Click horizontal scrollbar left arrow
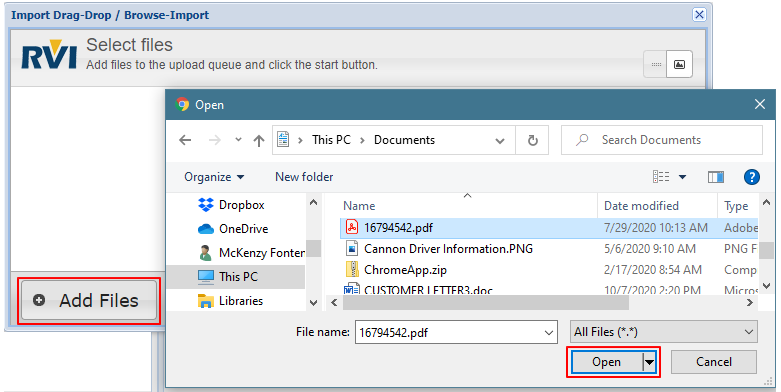The width and height of the screenshot is (781, 392). pos(334,302)
